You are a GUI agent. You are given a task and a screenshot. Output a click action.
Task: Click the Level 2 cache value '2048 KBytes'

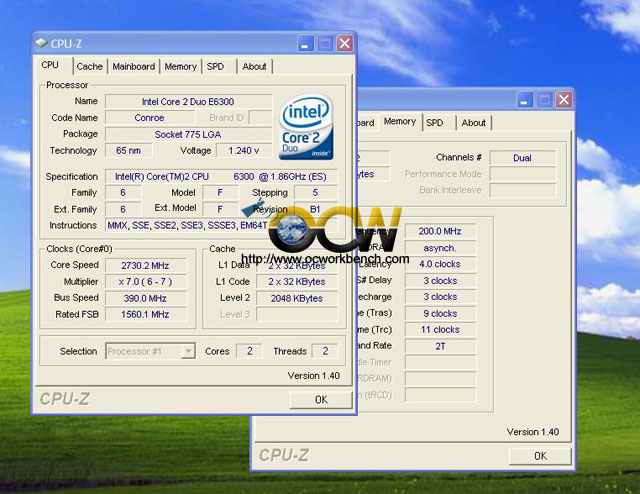pos(297,298)
